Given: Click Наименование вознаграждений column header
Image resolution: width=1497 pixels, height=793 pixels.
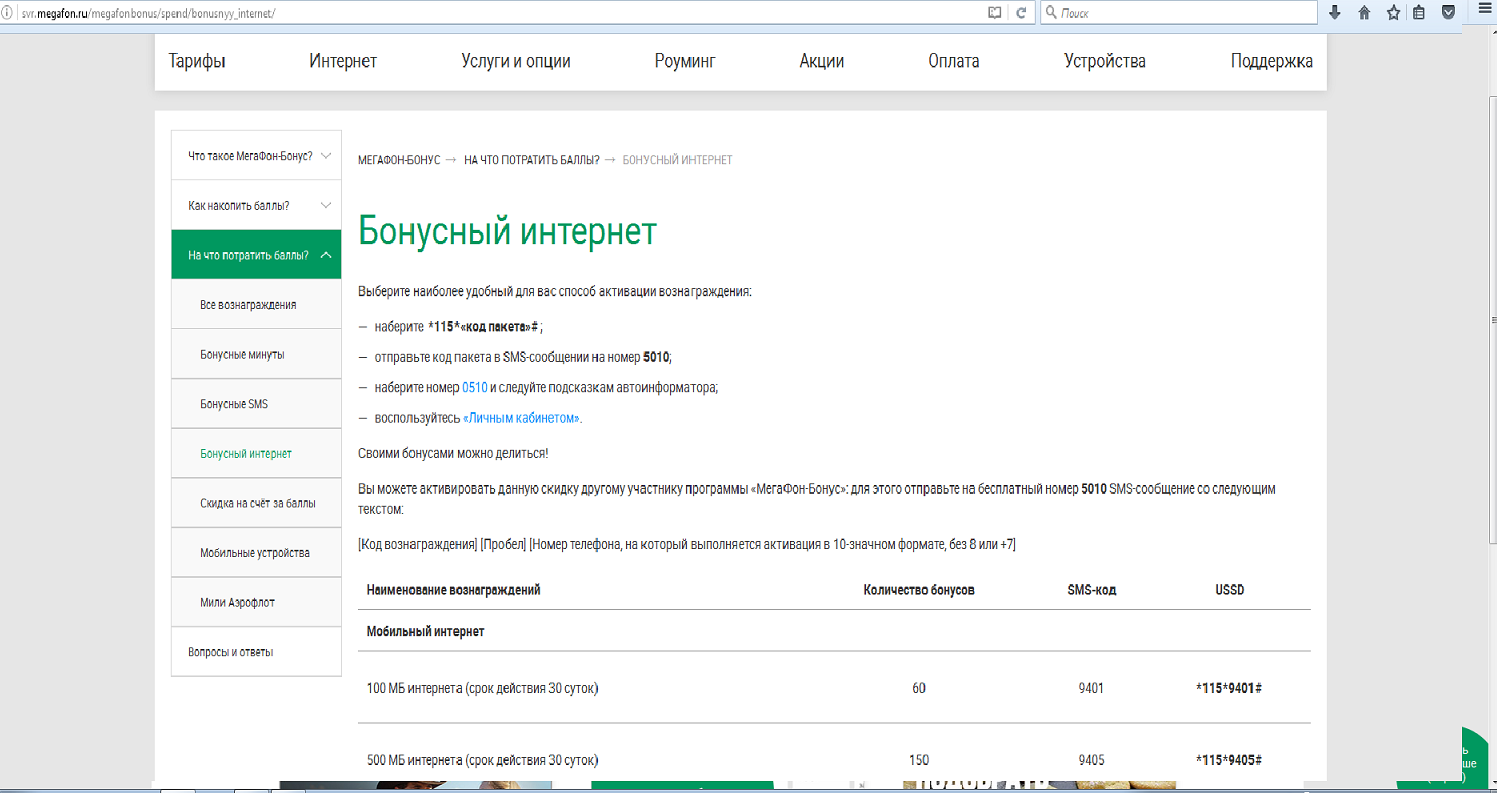Looking at the screenshot, I should (454, 590).
